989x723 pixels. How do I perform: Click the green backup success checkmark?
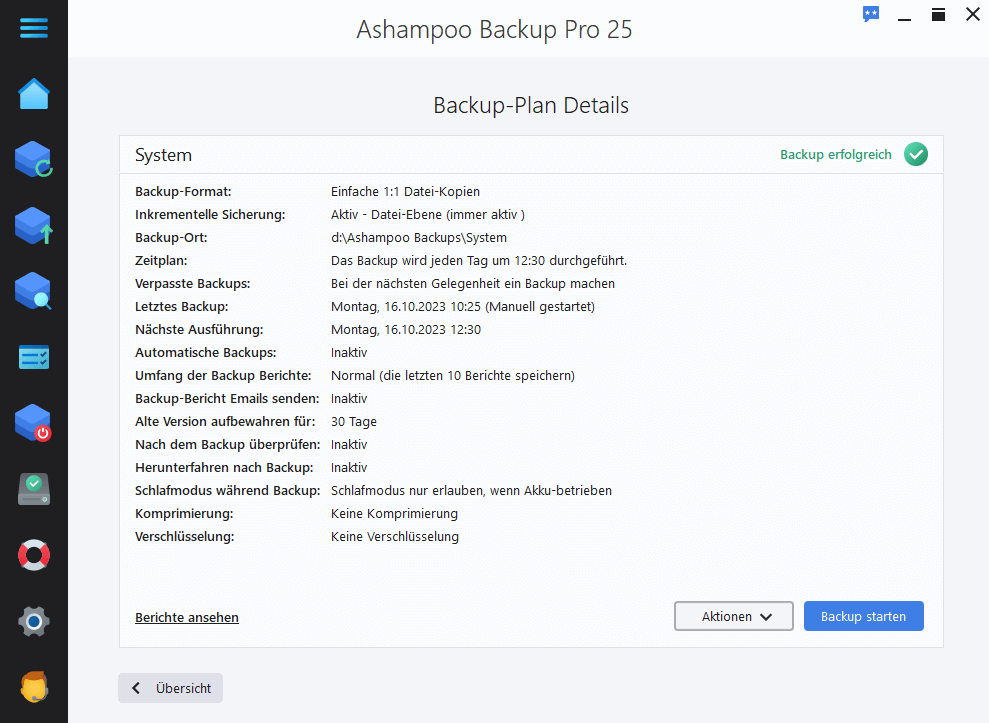tap(916, 155)
